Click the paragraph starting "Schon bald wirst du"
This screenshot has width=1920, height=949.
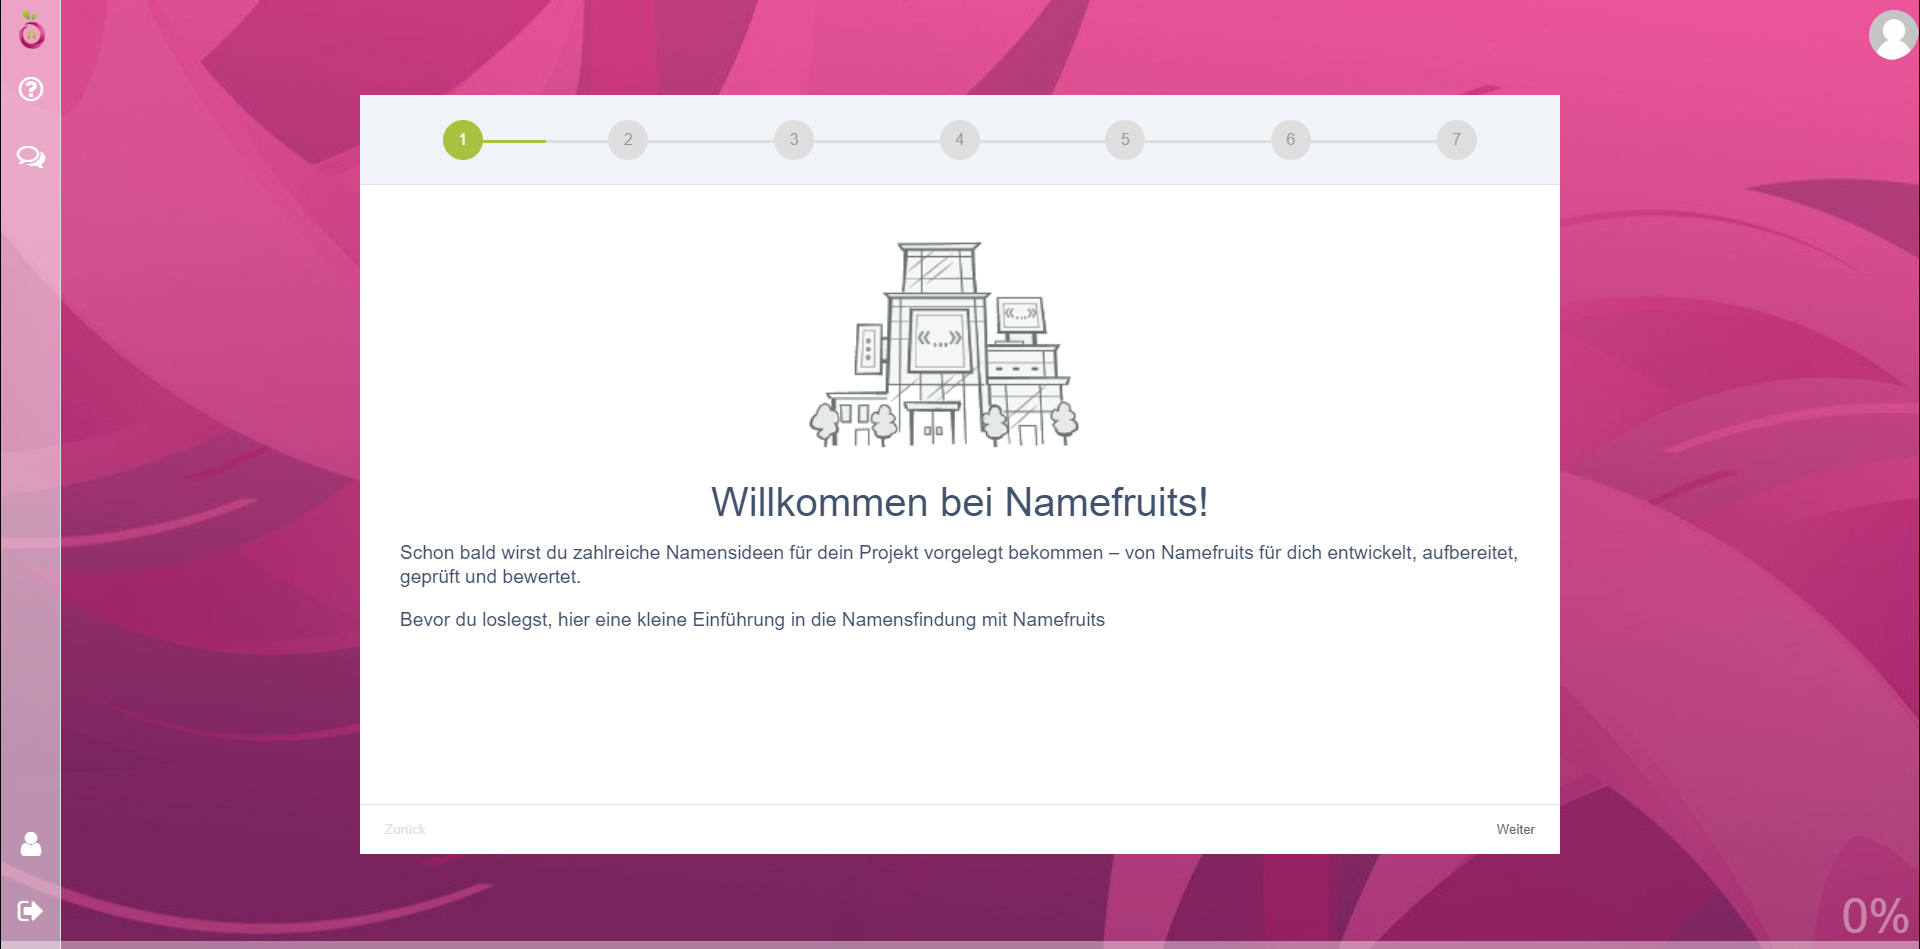(x=959, y=564)
